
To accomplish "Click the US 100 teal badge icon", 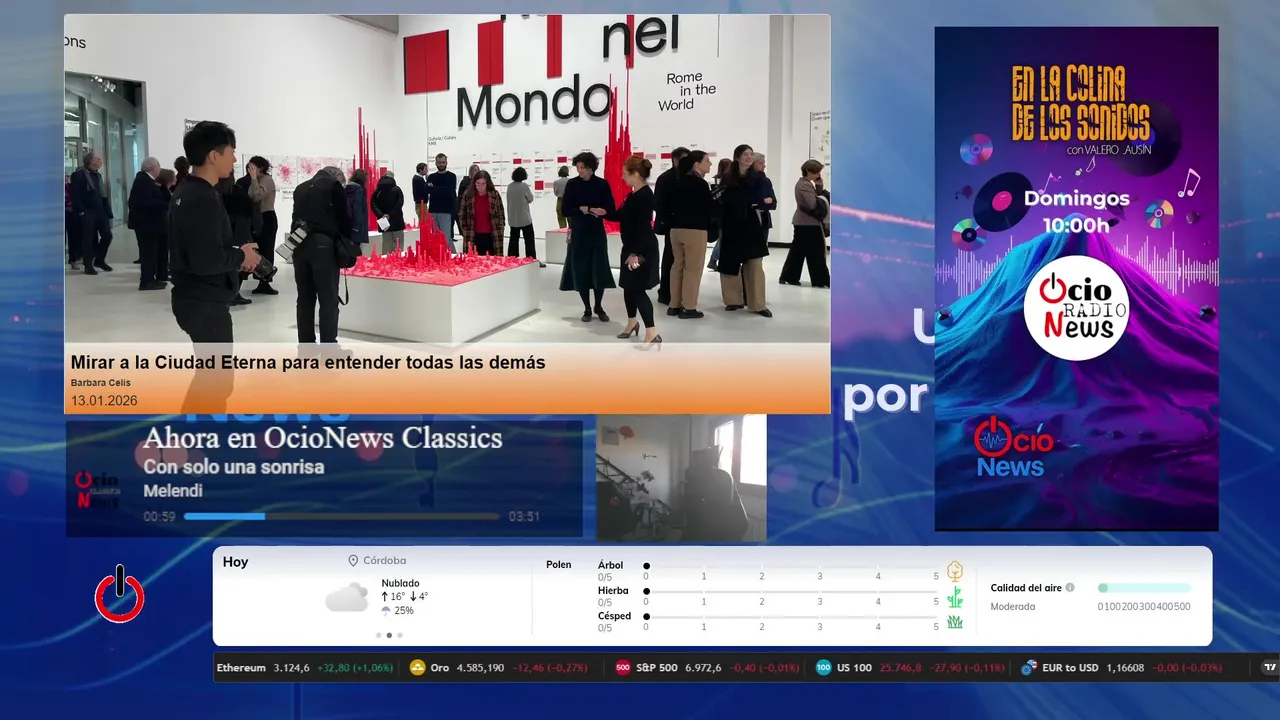I will [823, 667].
